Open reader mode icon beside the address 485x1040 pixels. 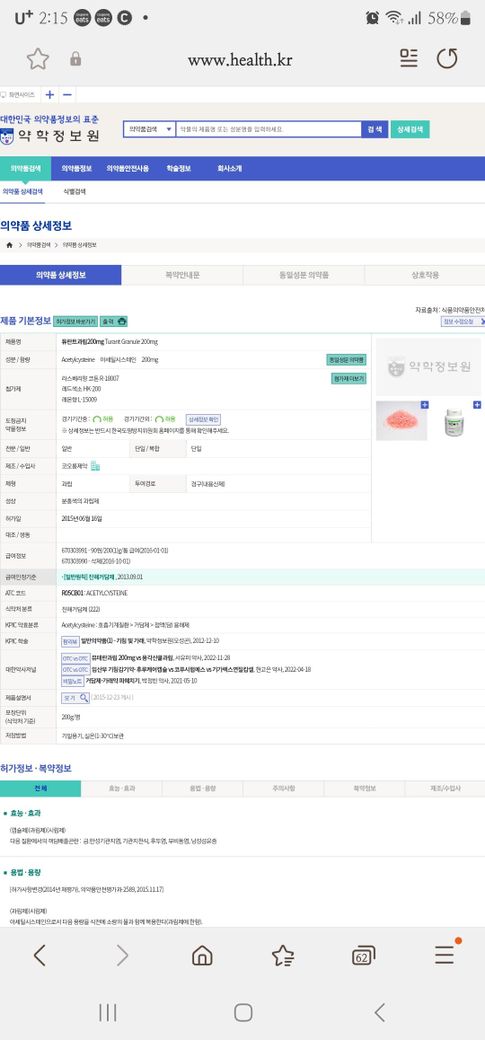point(409,59)
